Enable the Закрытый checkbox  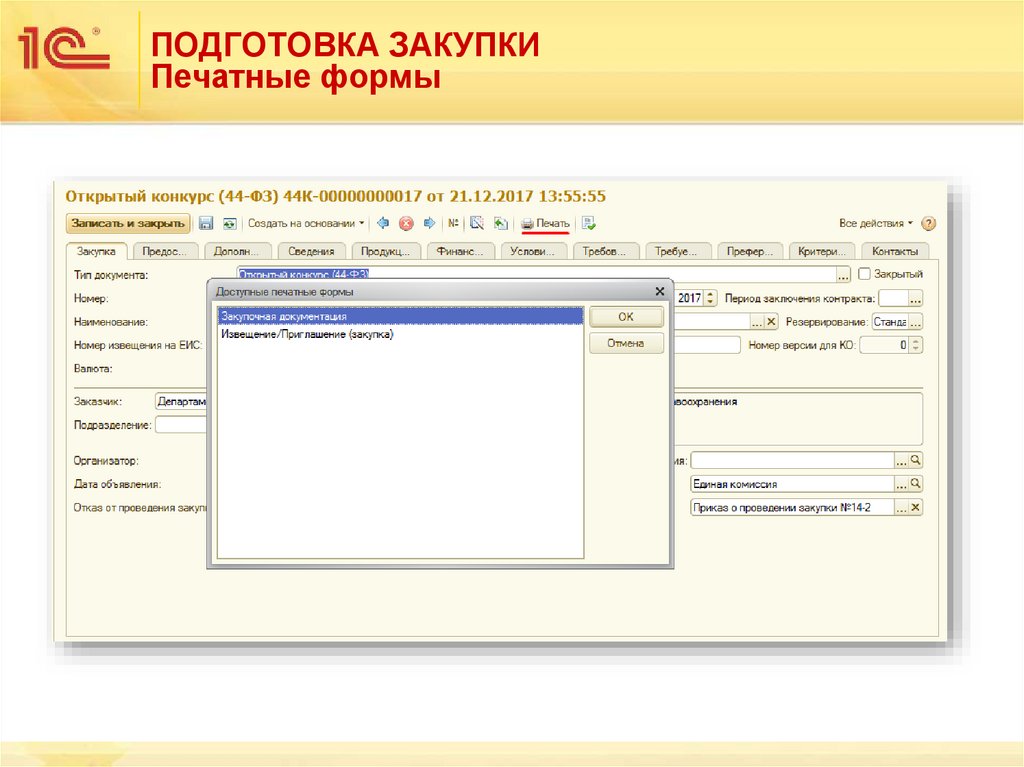pyautogui.click(x=864, y=274)
